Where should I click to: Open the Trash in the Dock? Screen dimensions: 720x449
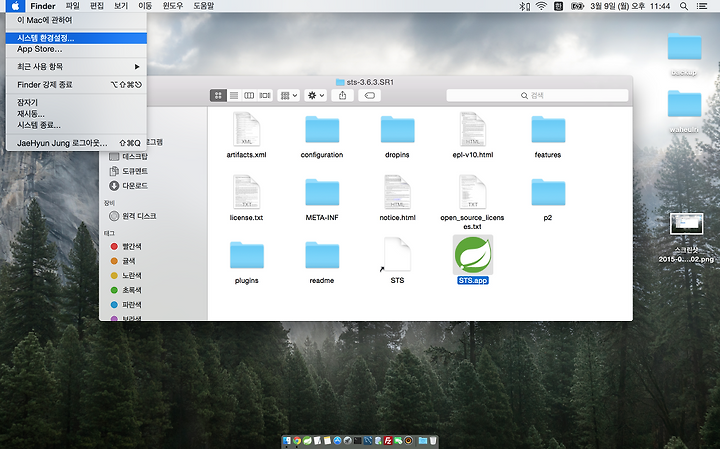coord(433,441)
